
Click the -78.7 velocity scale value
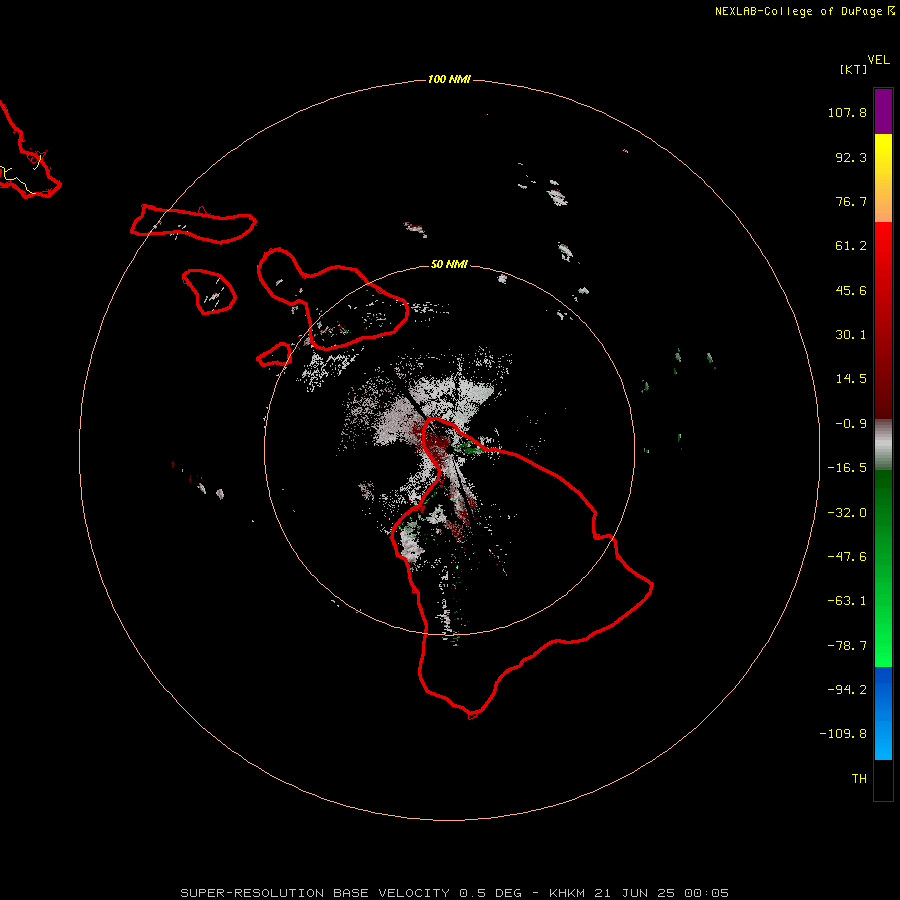847,646
